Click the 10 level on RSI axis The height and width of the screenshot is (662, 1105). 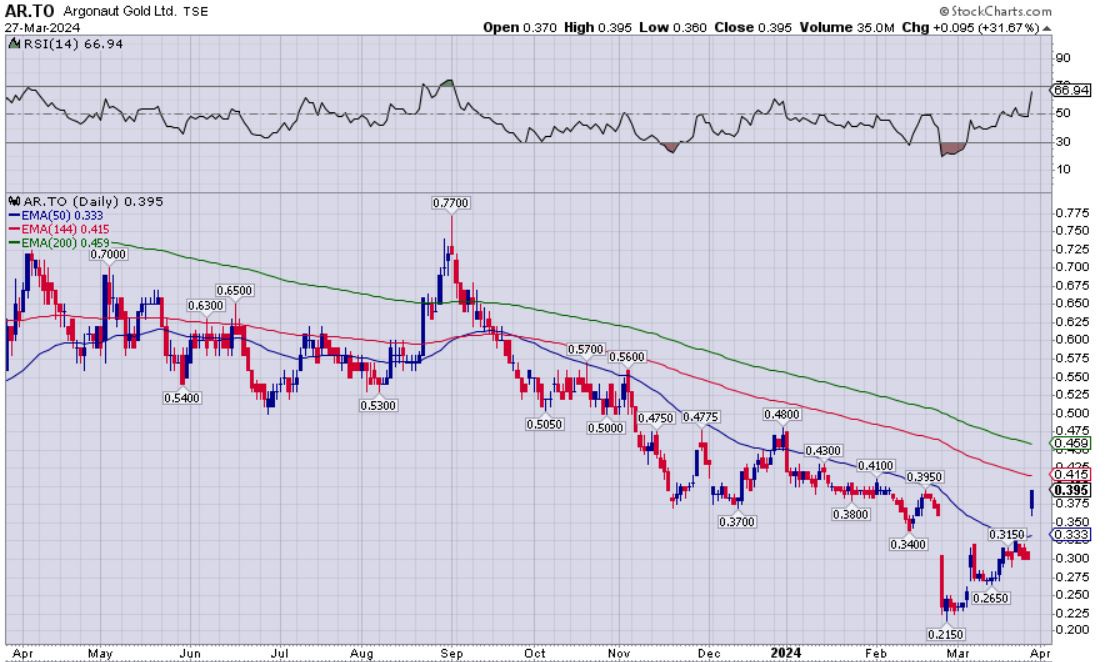point(1062,169)
